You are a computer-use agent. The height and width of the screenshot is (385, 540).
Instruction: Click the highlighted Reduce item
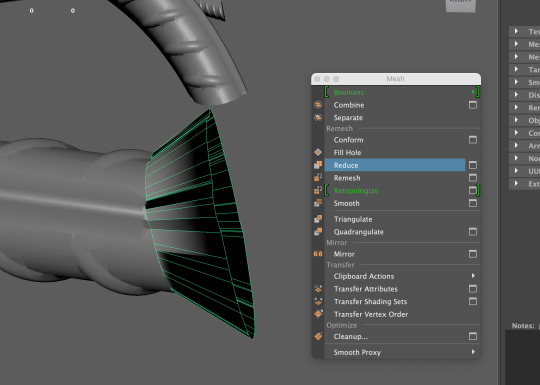coord(395,165)
